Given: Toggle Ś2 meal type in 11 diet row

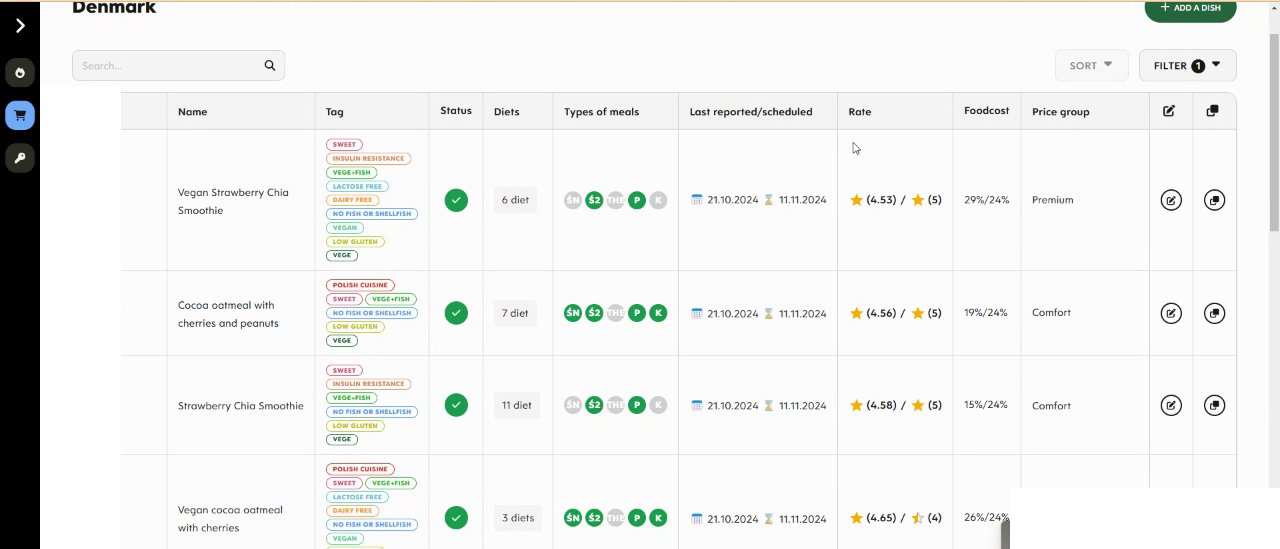Looking at the screenshot, I should 594,405.
